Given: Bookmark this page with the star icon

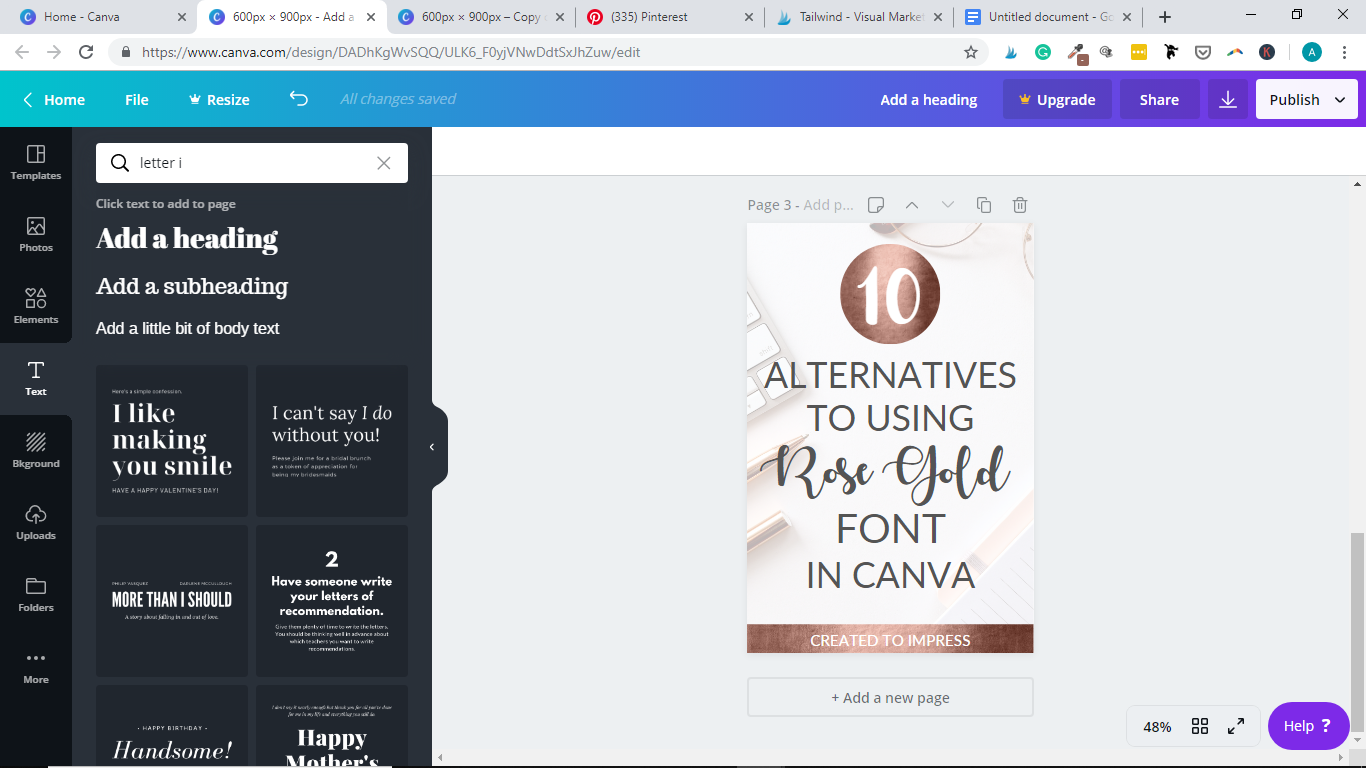Looking at the screenshot, I should point(971,53).
